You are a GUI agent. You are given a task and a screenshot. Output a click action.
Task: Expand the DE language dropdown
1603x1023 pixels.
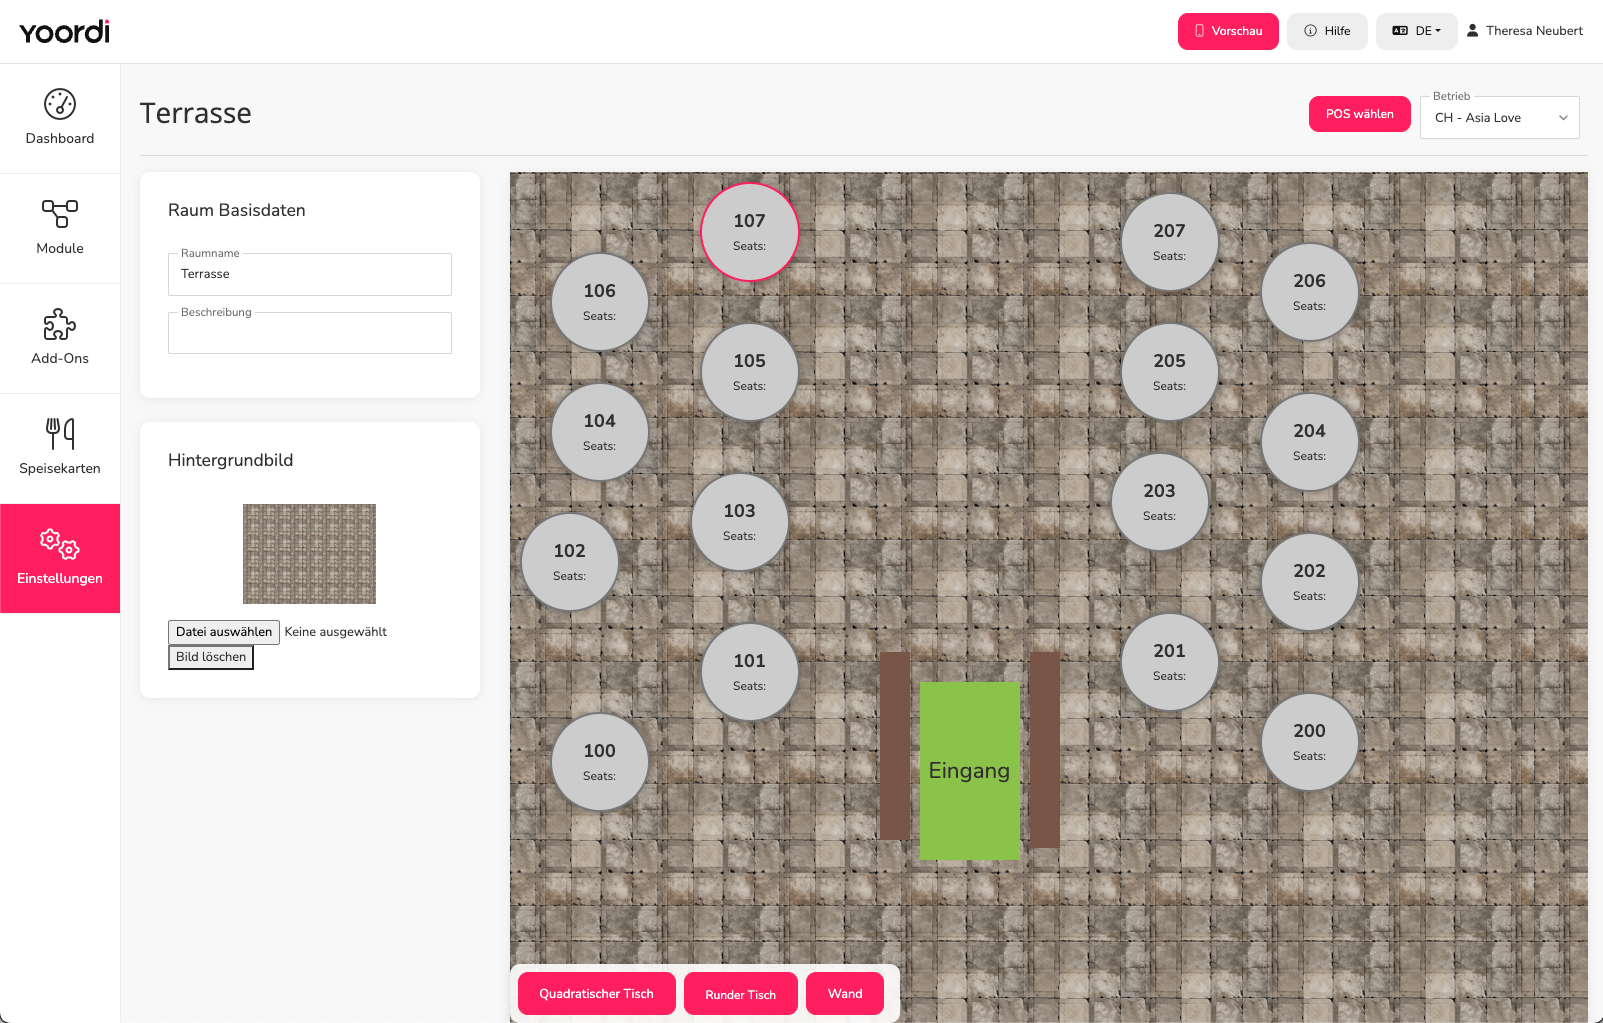click(x=1417, y=31)
